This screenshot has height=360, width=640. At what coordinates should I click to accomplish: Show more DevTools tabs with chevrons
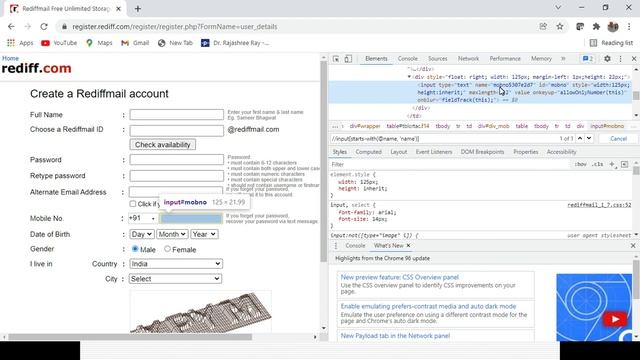tap(563, 59)
